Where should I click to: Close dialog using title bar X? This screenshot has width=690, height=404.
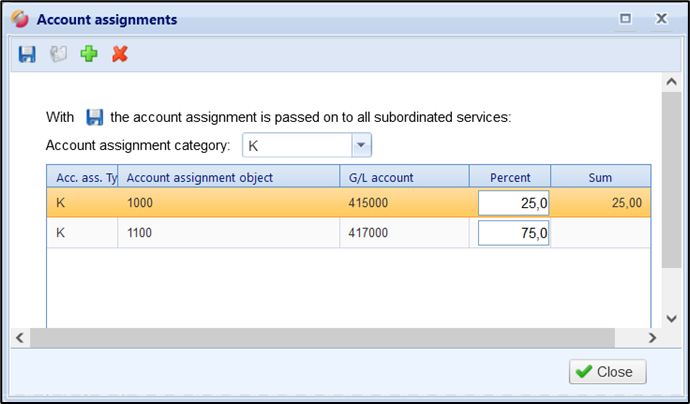tap(661, 19)
